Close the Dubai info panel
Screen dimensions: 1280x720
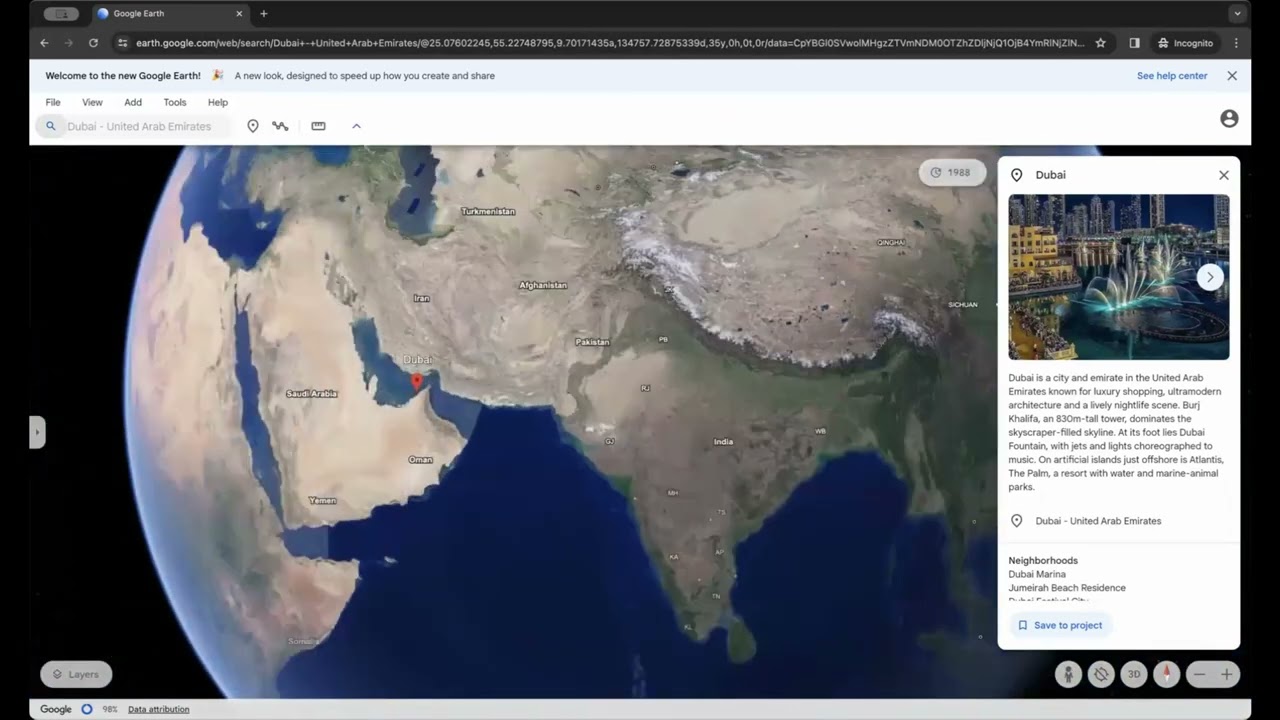pyautogui.click(x=1223, y=175)
